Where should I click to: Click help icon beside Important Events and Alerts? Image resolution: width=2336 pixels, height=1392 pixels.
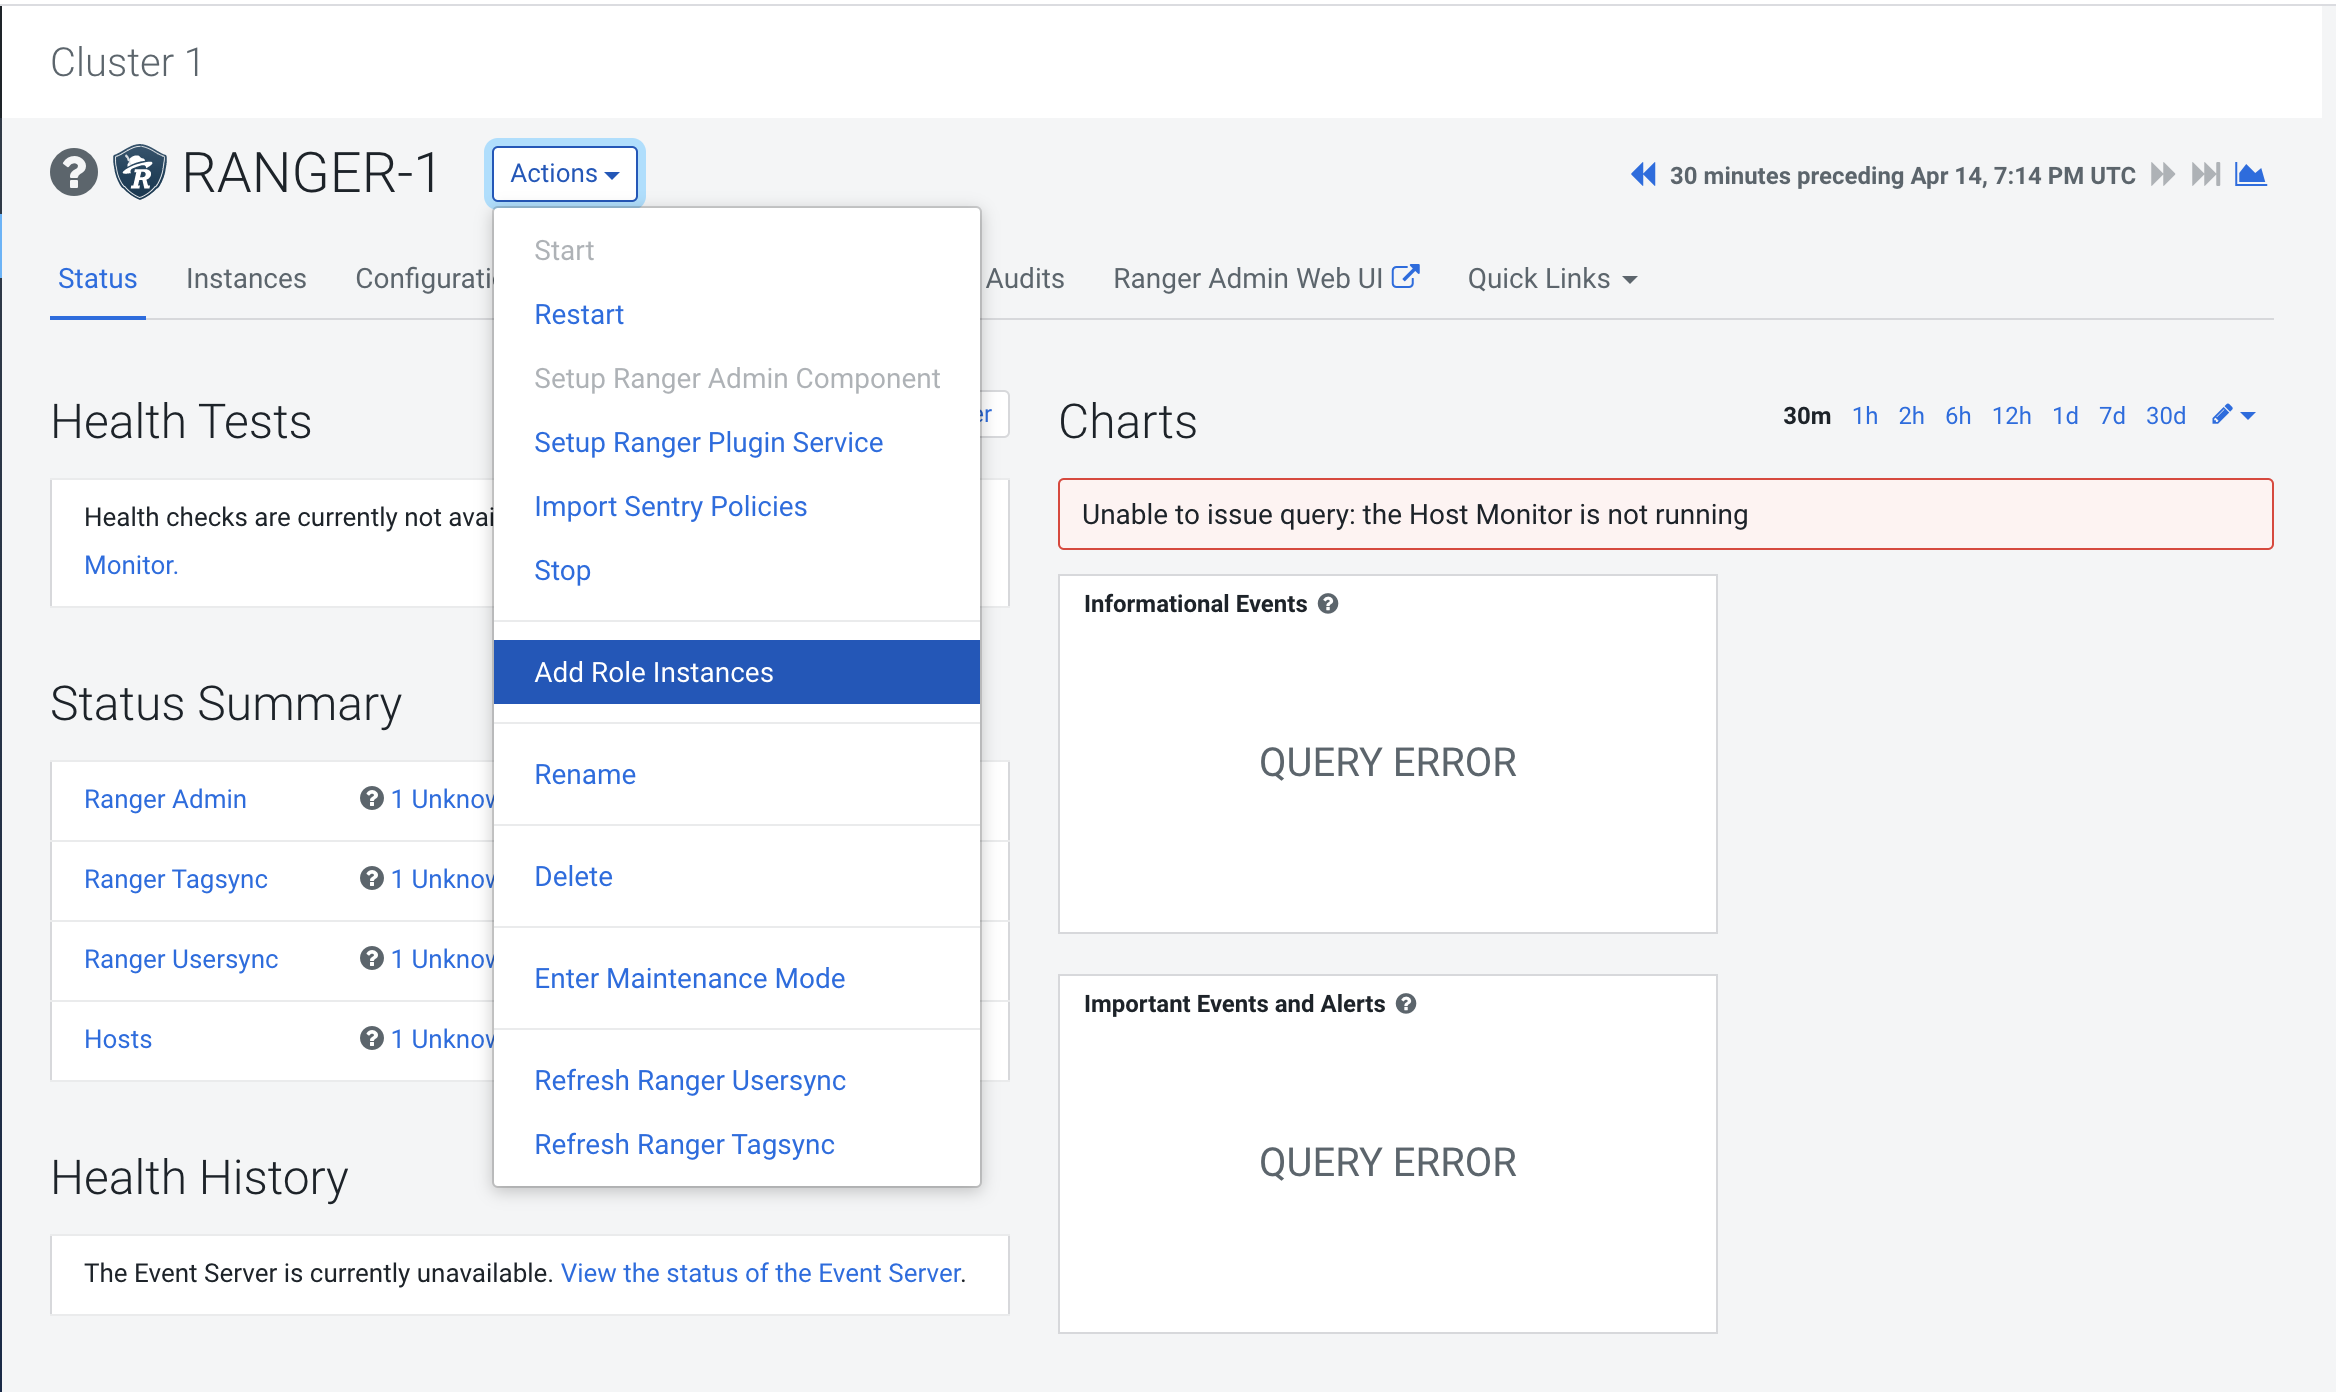point(1406,1004)
